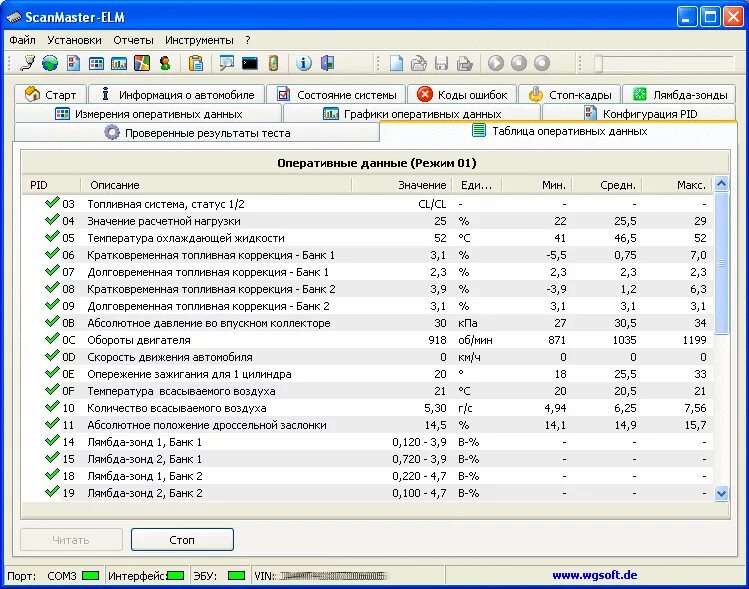The image size is (749, 589).
Task: Click the green device toolbar icon
Action: 273,63
